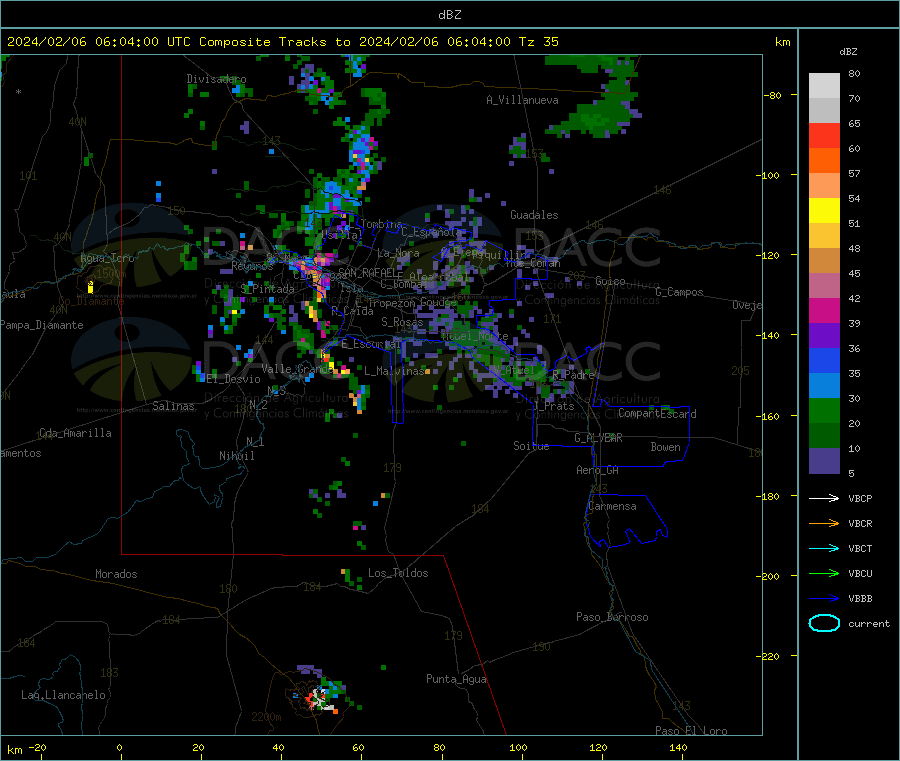Viewport: 900px width, 761px height.
Task: Click the 'A_Villanueva' map label
Action: [522, 100]
